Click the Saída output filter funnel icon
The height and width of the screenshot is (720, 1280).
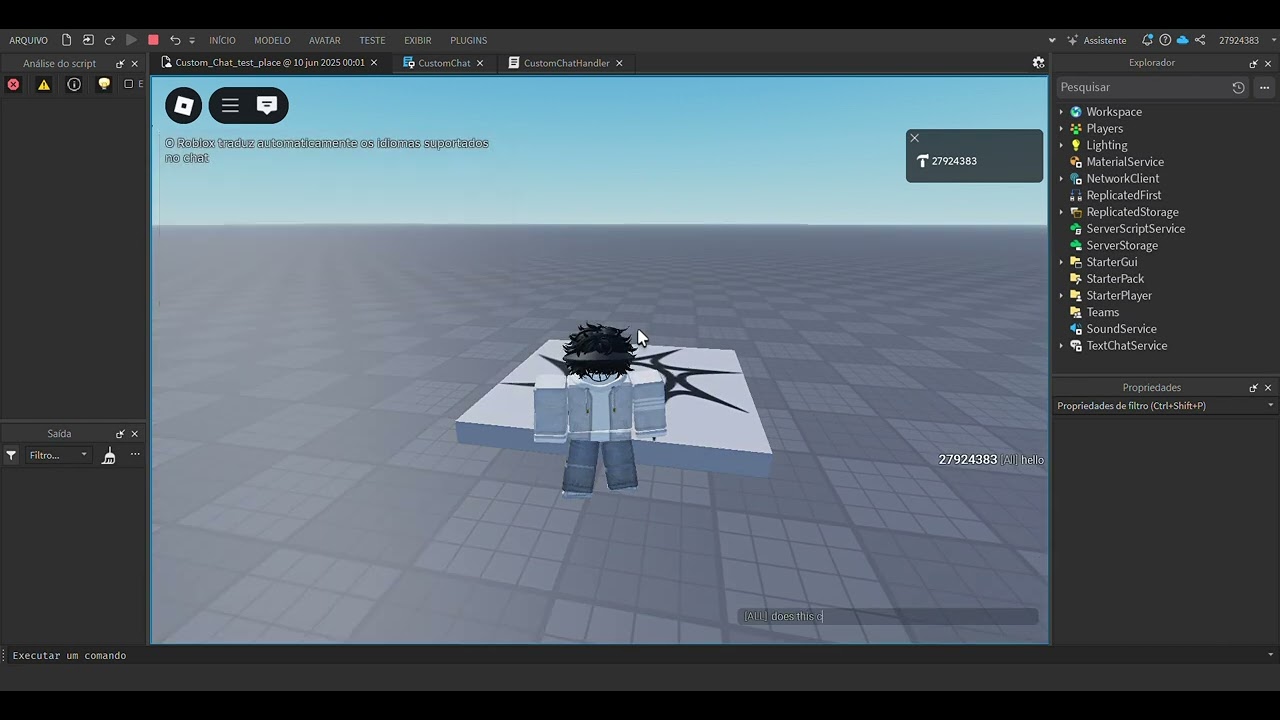click(x=11, y=455)
